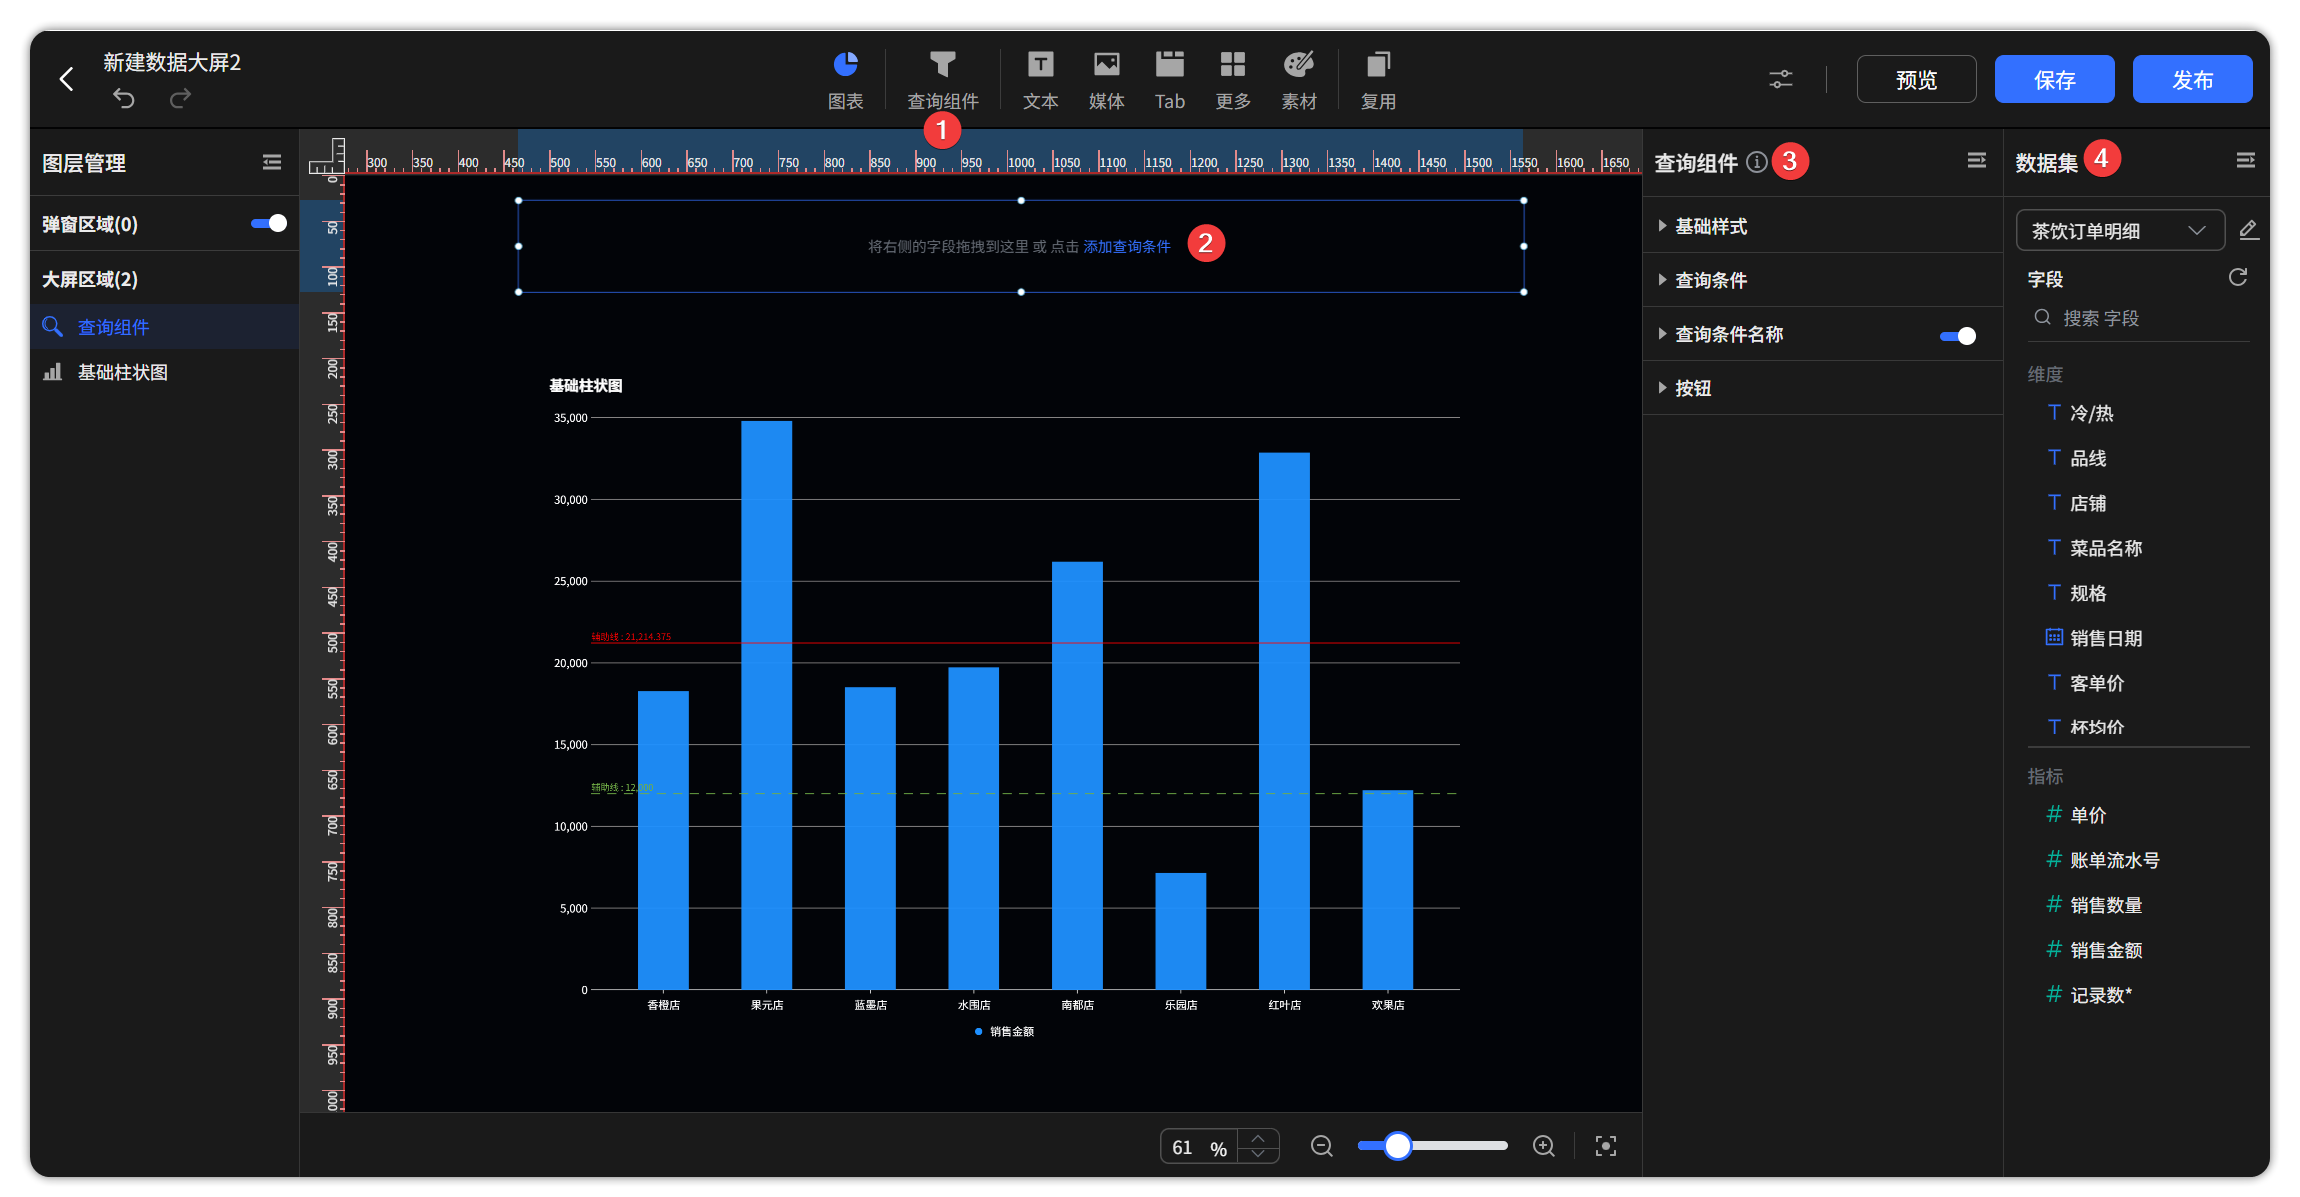Toggle the 查询条件名称 switch

coord(1958,336)
